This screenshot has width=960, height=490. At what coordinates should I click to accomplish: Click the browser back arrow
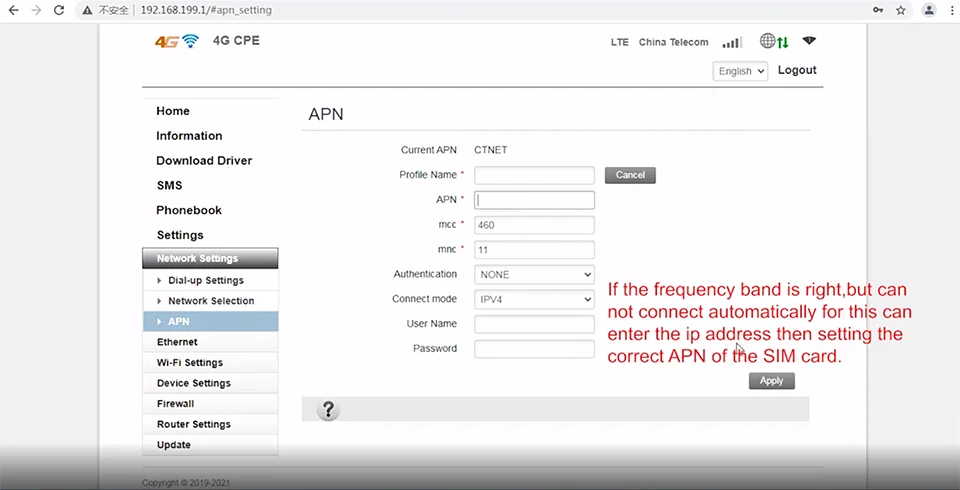click(x=12, y=10)
